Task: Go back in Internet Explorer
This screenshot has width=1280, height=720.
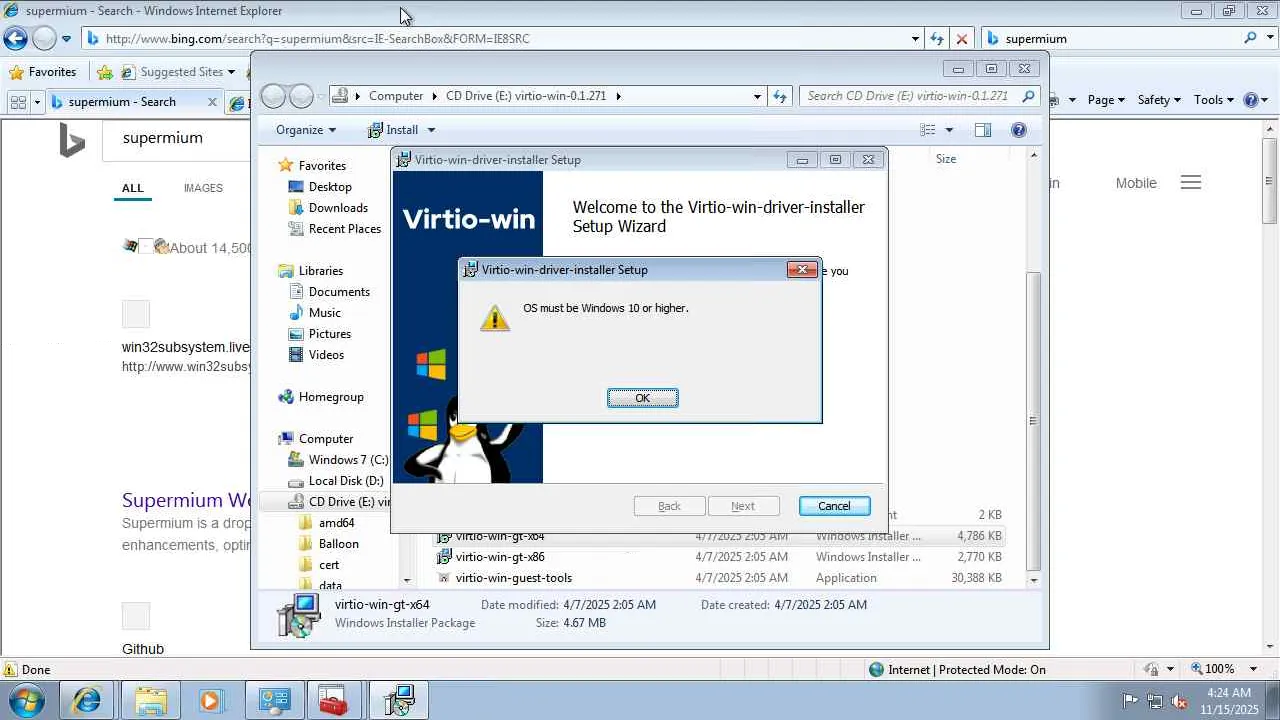Action: click(x=15, y=39)
